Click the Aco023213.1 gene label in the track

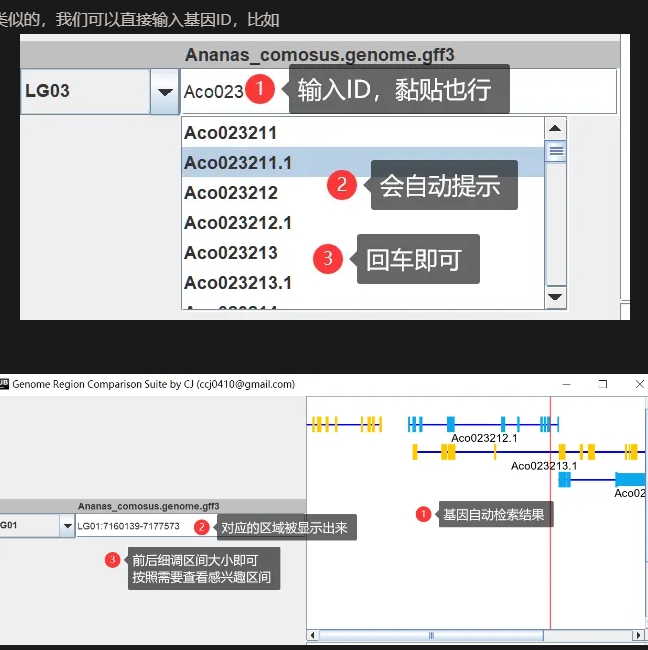(544, 466)
